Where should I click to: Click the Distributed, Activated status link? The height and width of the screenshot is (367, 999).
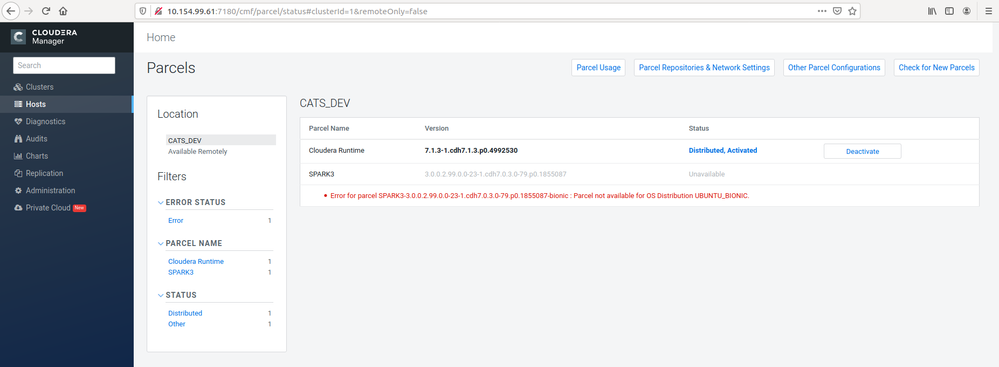pos(722,151)
